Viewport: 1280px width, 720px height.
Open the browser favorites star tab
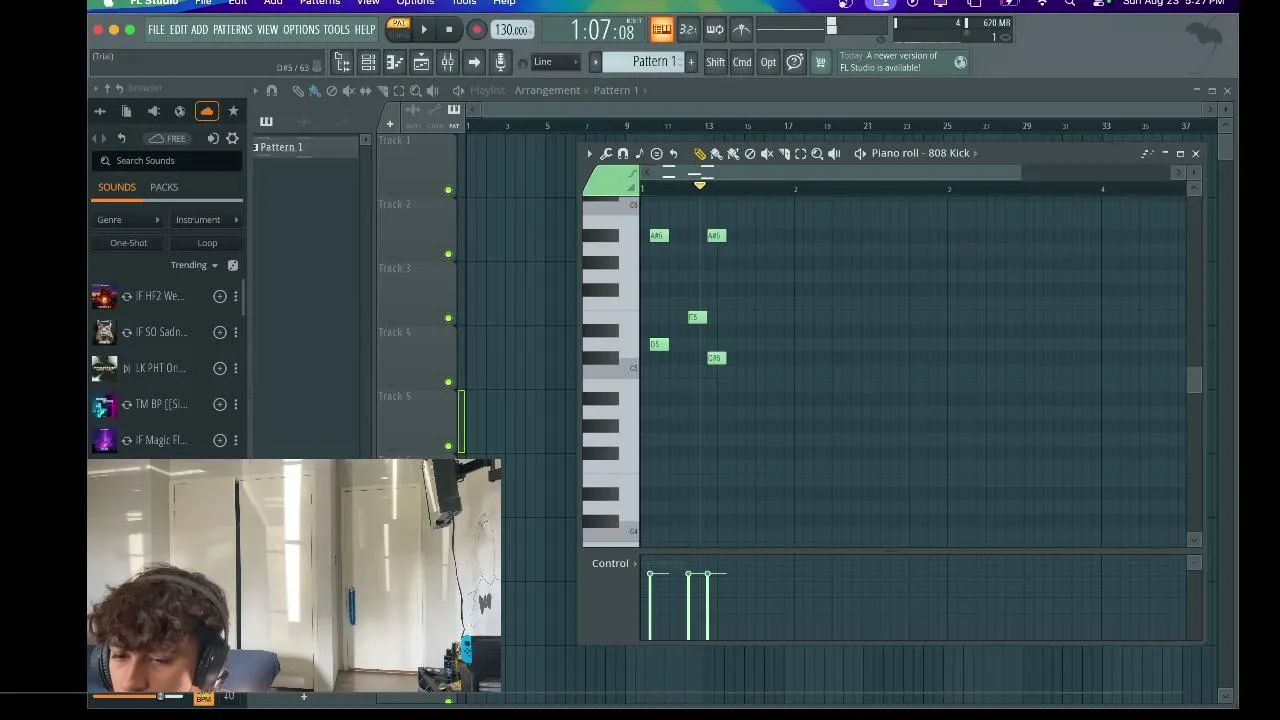coord(233,111)
